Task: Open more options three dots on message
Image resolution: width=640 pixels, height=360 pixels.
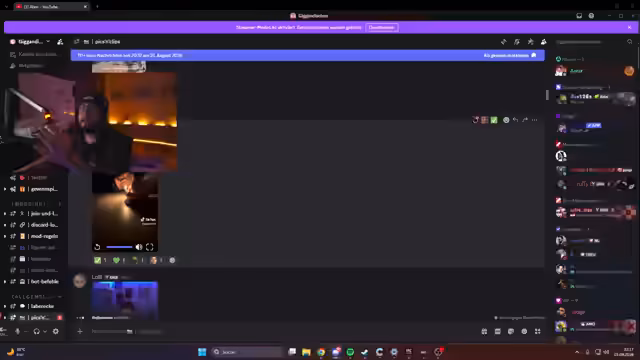Action: point(535,120)
